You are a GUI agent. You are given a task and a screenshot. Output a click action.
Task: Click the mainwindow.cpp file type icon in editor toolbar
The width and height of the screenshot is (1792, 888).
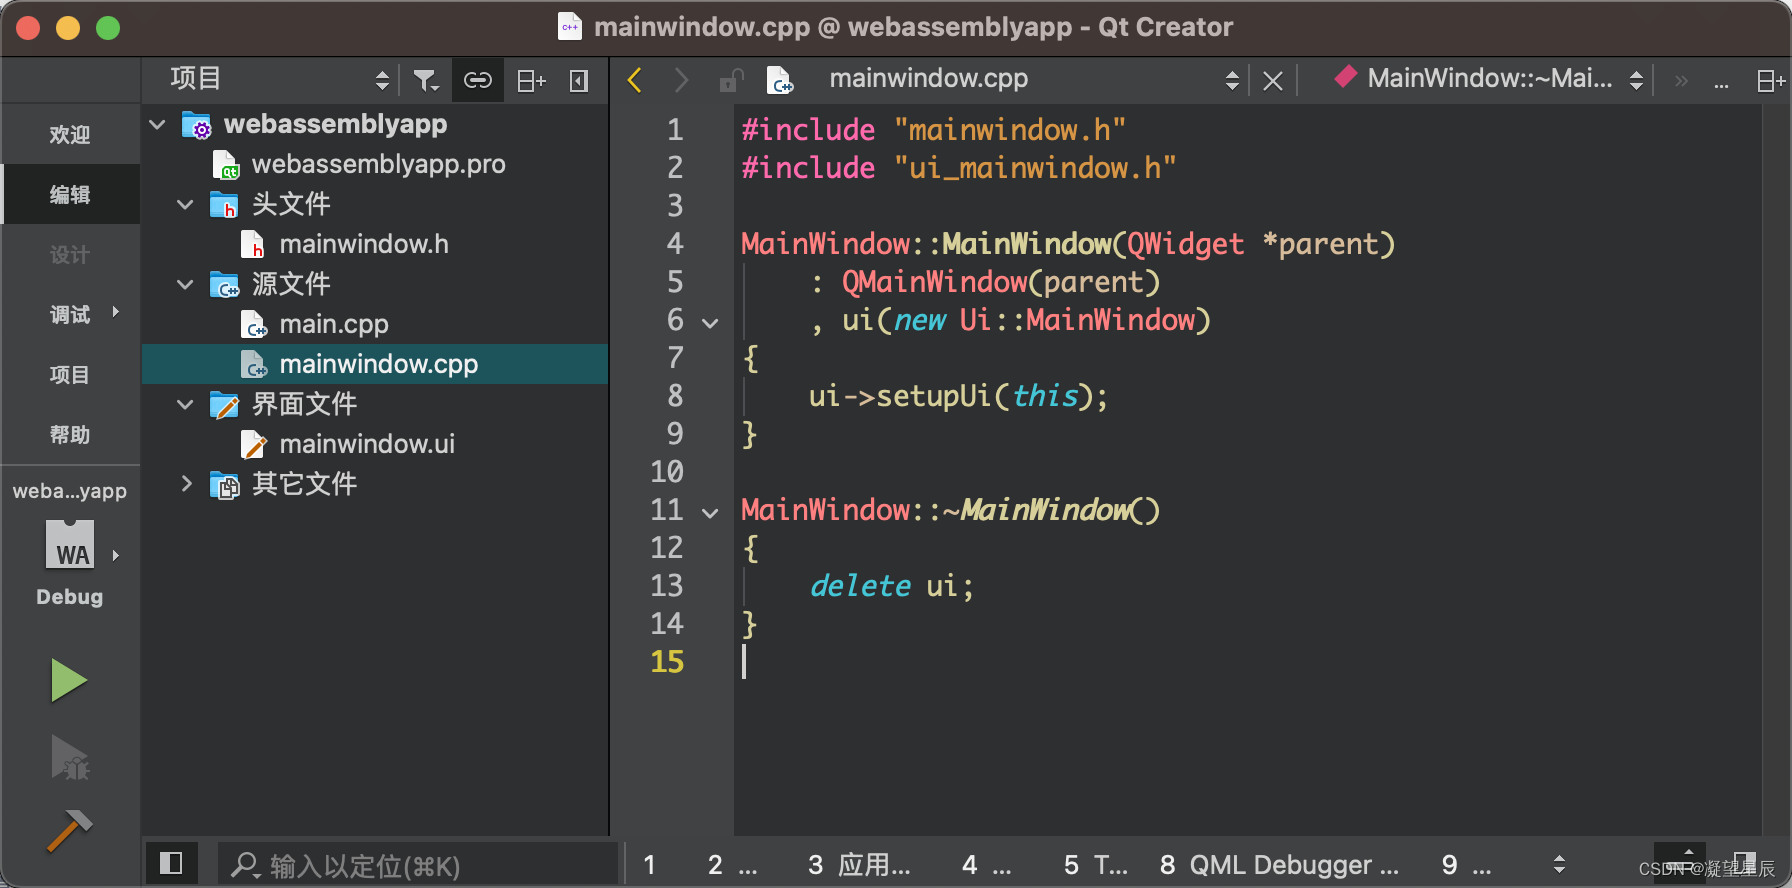click(779, 80)
